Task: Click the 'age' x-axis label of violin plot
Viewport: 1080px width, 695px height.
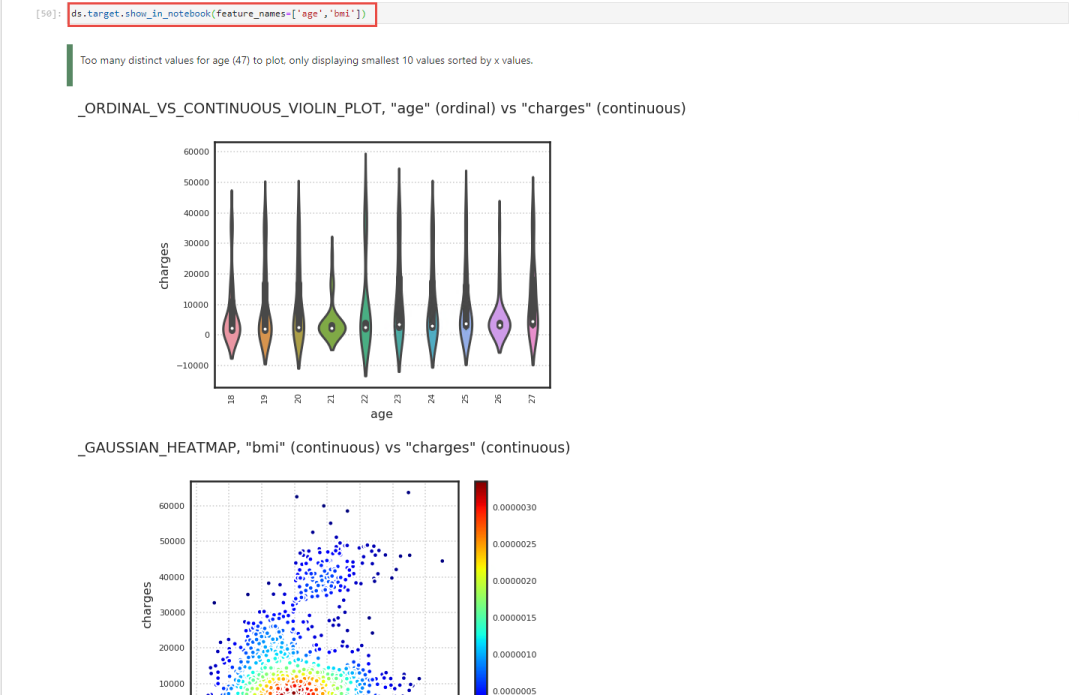Action: [382, 414]
